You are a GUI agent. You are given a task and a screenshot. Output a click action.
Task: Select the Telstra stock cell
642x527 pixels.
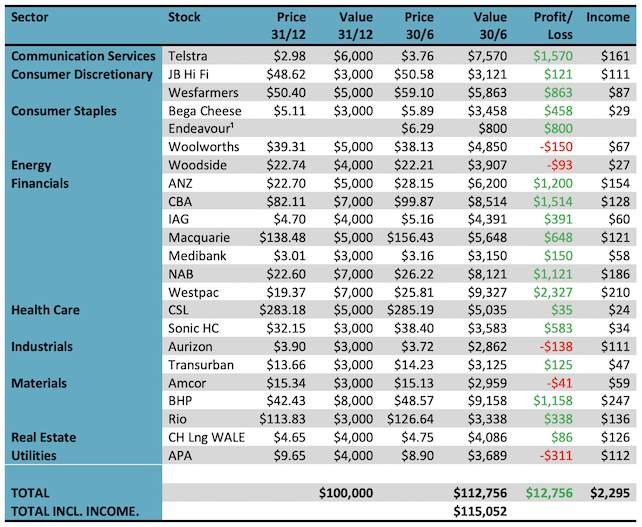point(189,56)
